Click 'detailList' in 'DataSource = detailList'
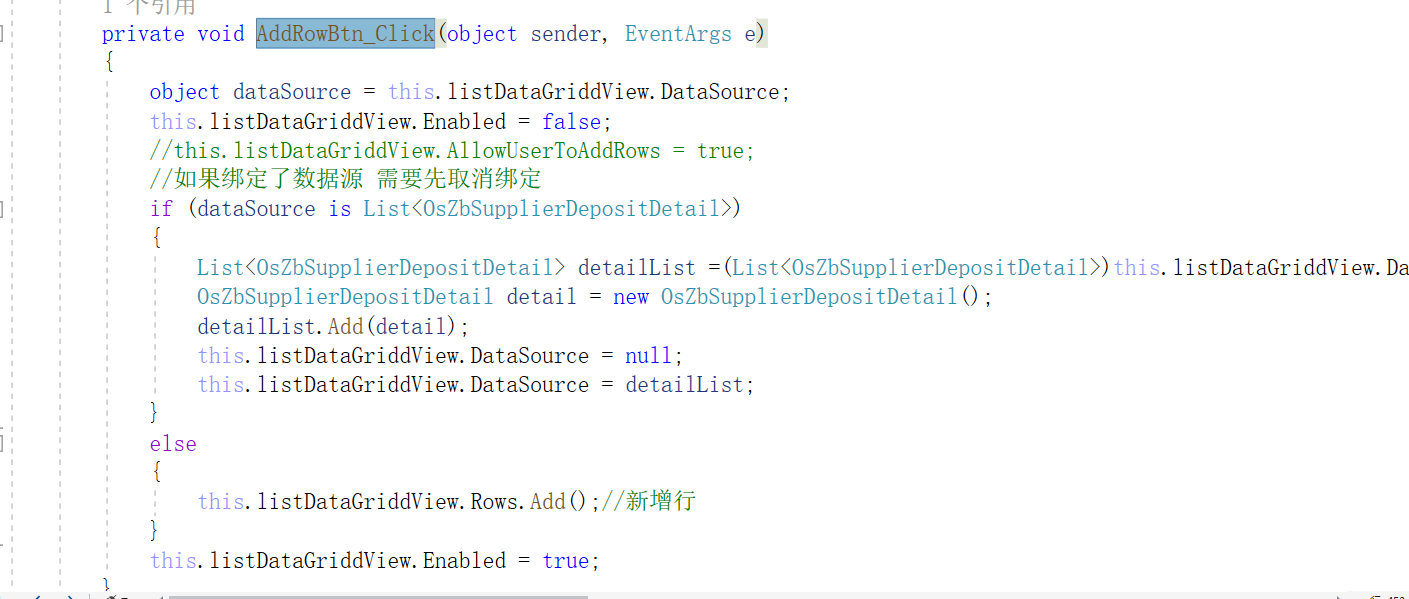 [684, 385]
